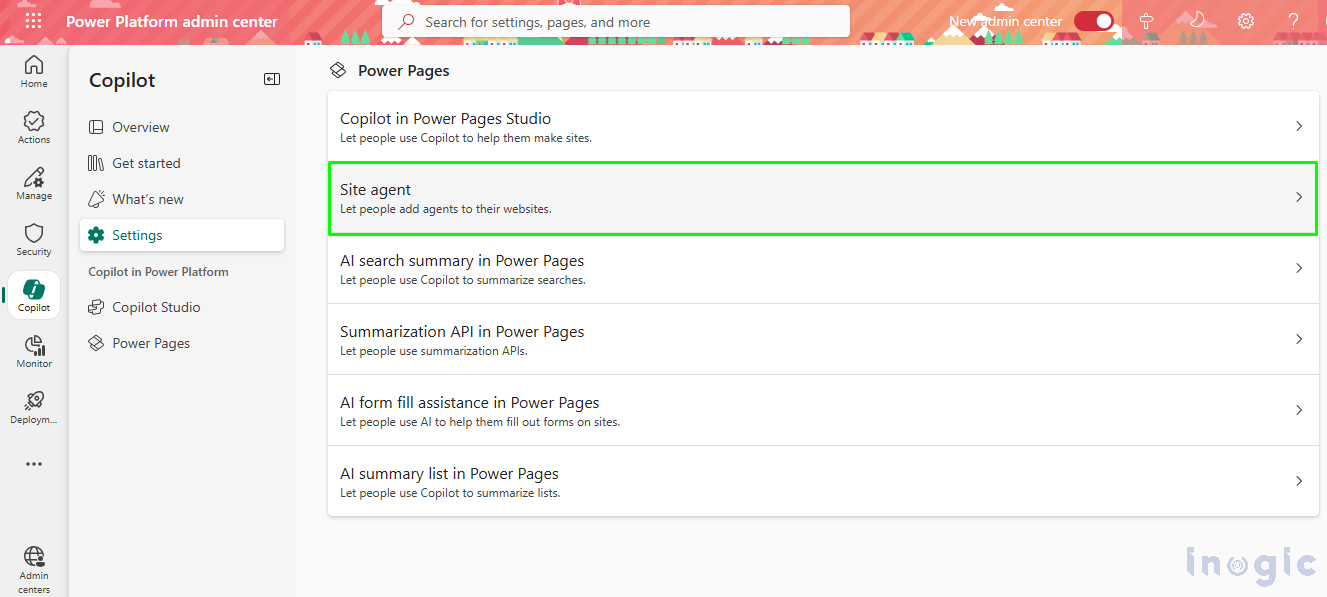Image resolution: width=1327 pixels, height=597 pixels.
Task: Open Copilot in Power Pages Studio setting
Action: [823, 127]
